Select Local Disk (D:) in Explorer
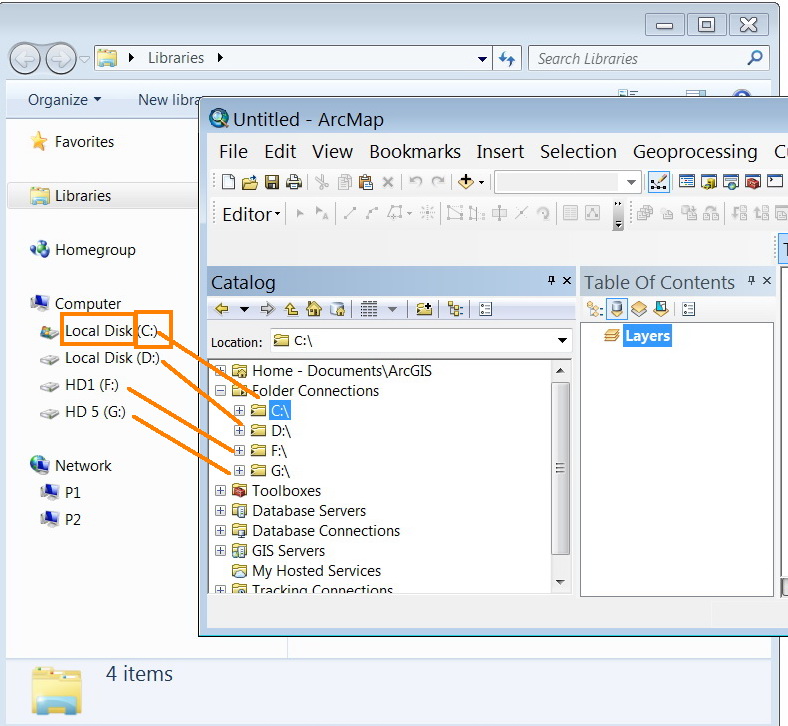Image resolution: width=788 pixels, height=726 pixels. point(112,358)
